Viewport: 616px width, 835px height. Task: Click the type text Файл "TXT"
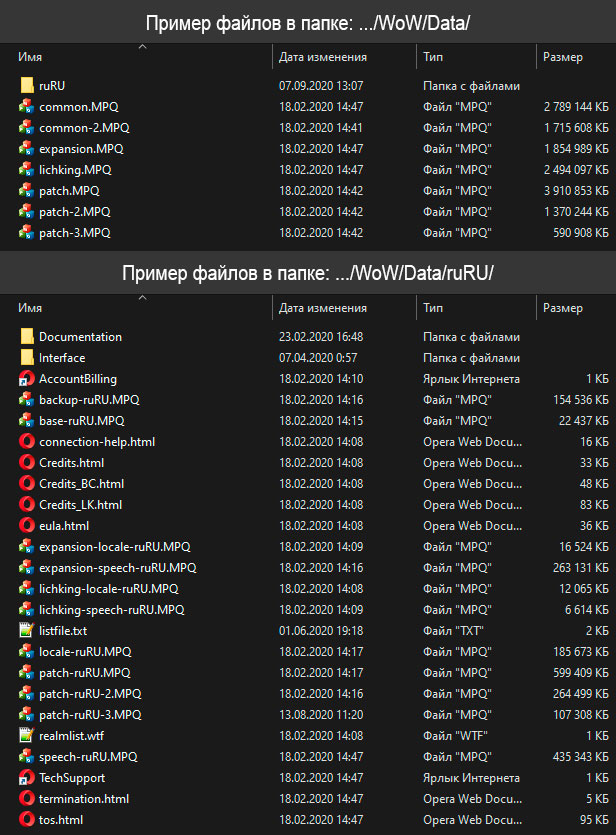tap(453, 631)
